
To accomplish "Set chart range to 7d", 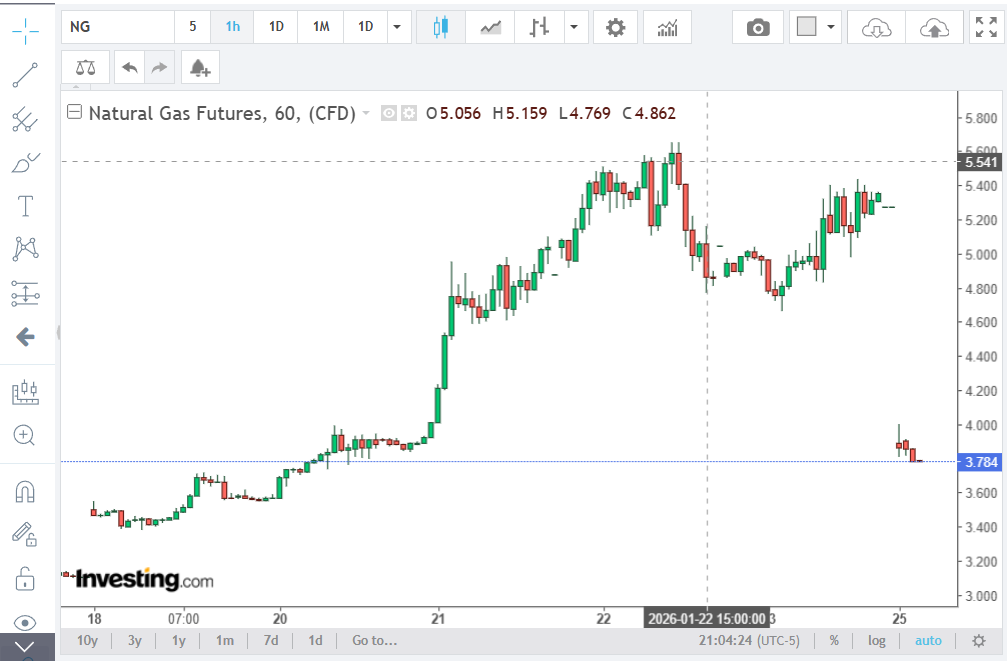I will [271, 640].
